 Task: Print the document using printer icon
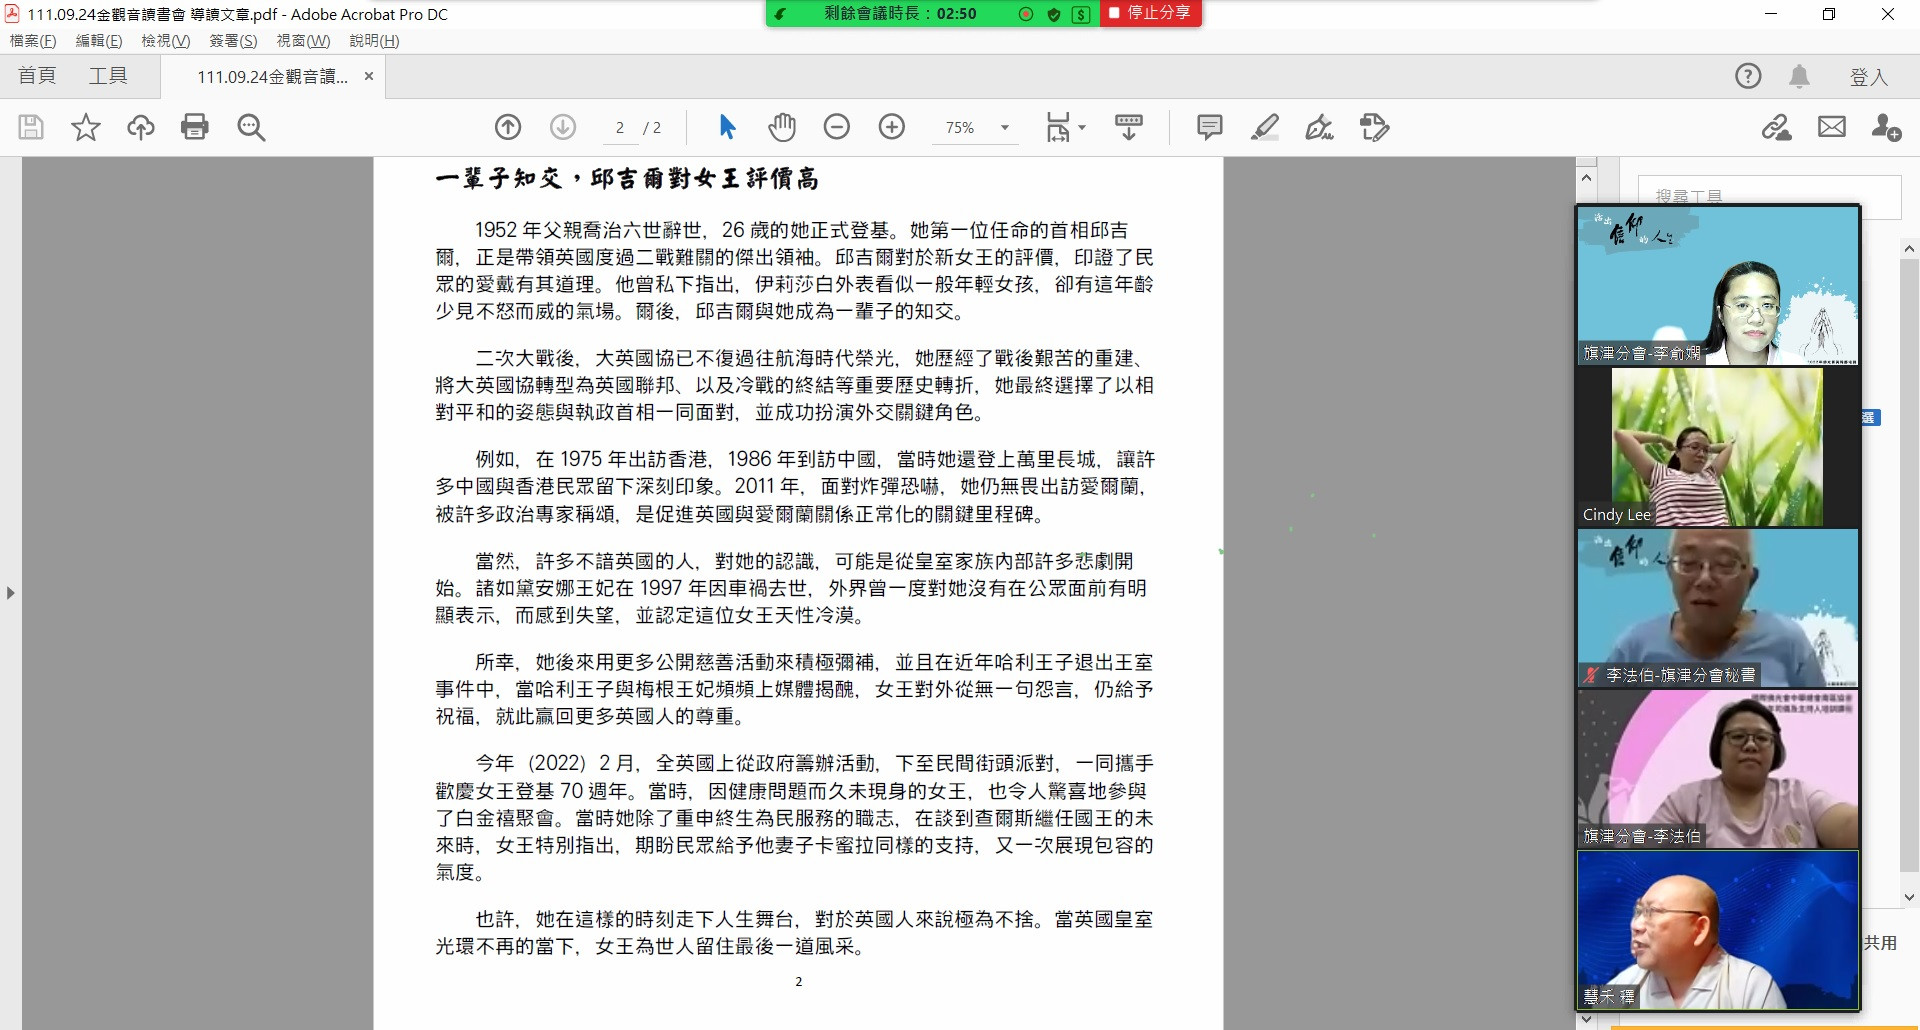[195, 127]
